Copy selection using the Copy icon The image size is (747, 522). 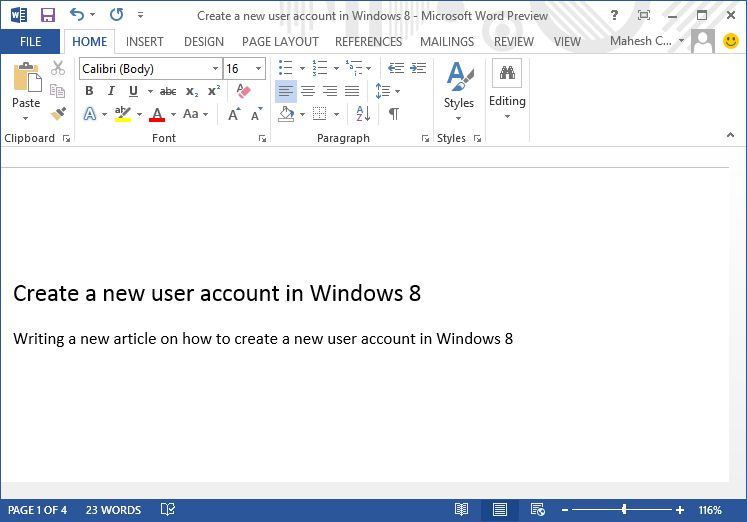[58, 90]
